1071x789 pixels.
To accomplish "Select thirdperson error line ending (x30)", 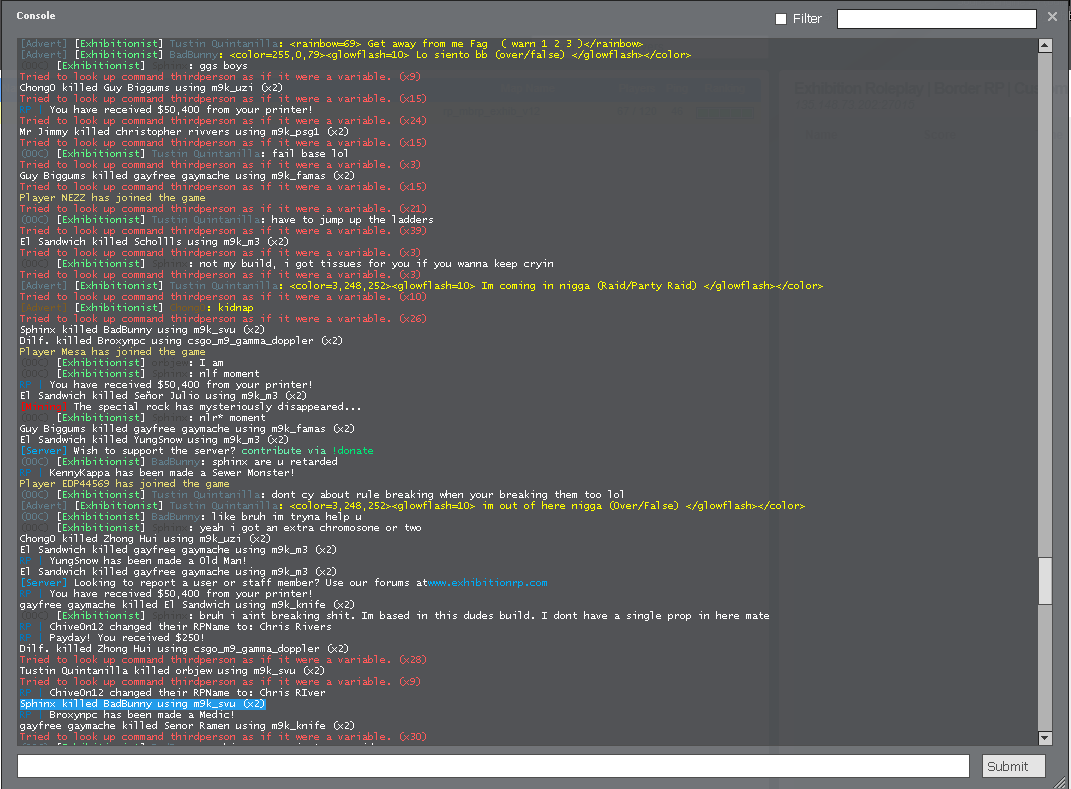I will (x=223, y=737).
